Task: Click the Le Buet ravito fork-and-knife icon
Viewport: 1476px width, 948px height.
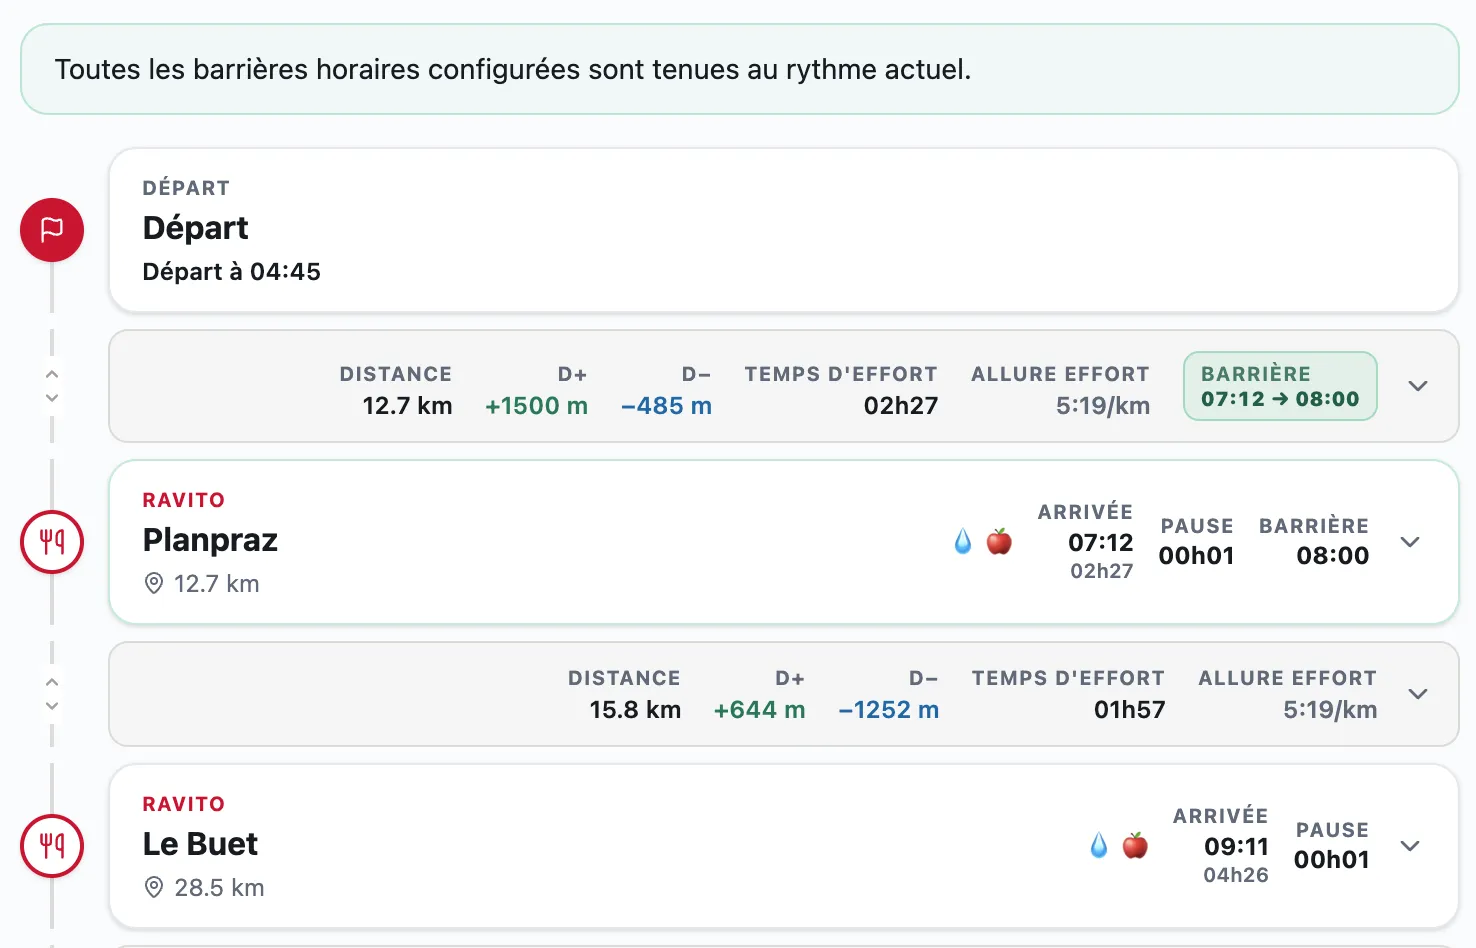Action: tap(52, 846)
